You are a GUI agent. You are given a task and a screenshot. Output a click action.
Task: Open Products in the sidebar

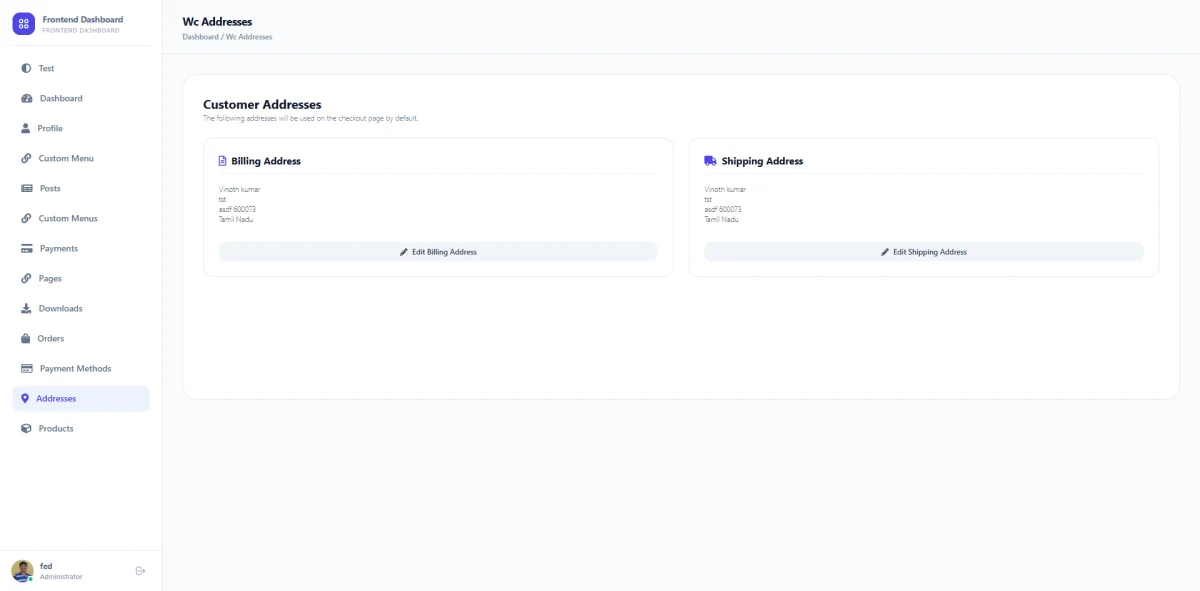81,429
